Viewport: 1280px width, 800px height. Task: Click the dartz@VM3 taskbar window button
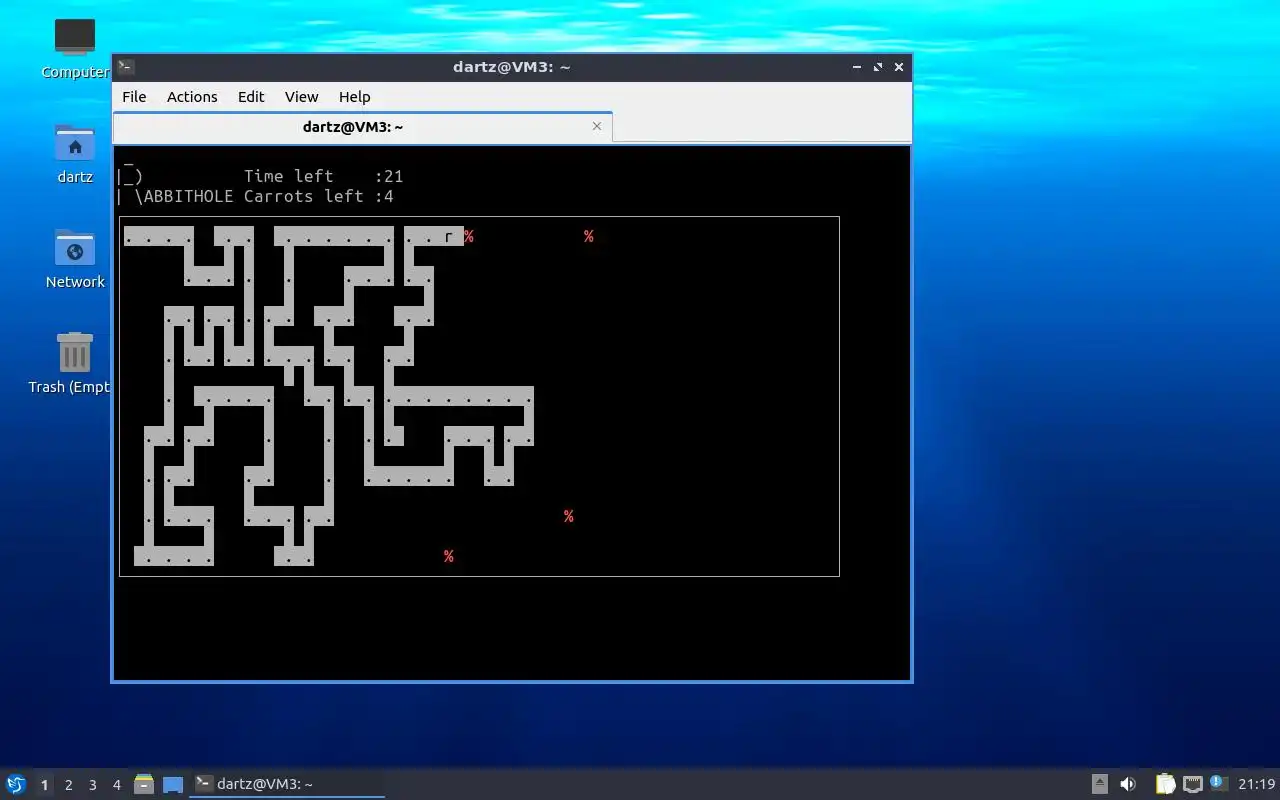tap(287, 784)
